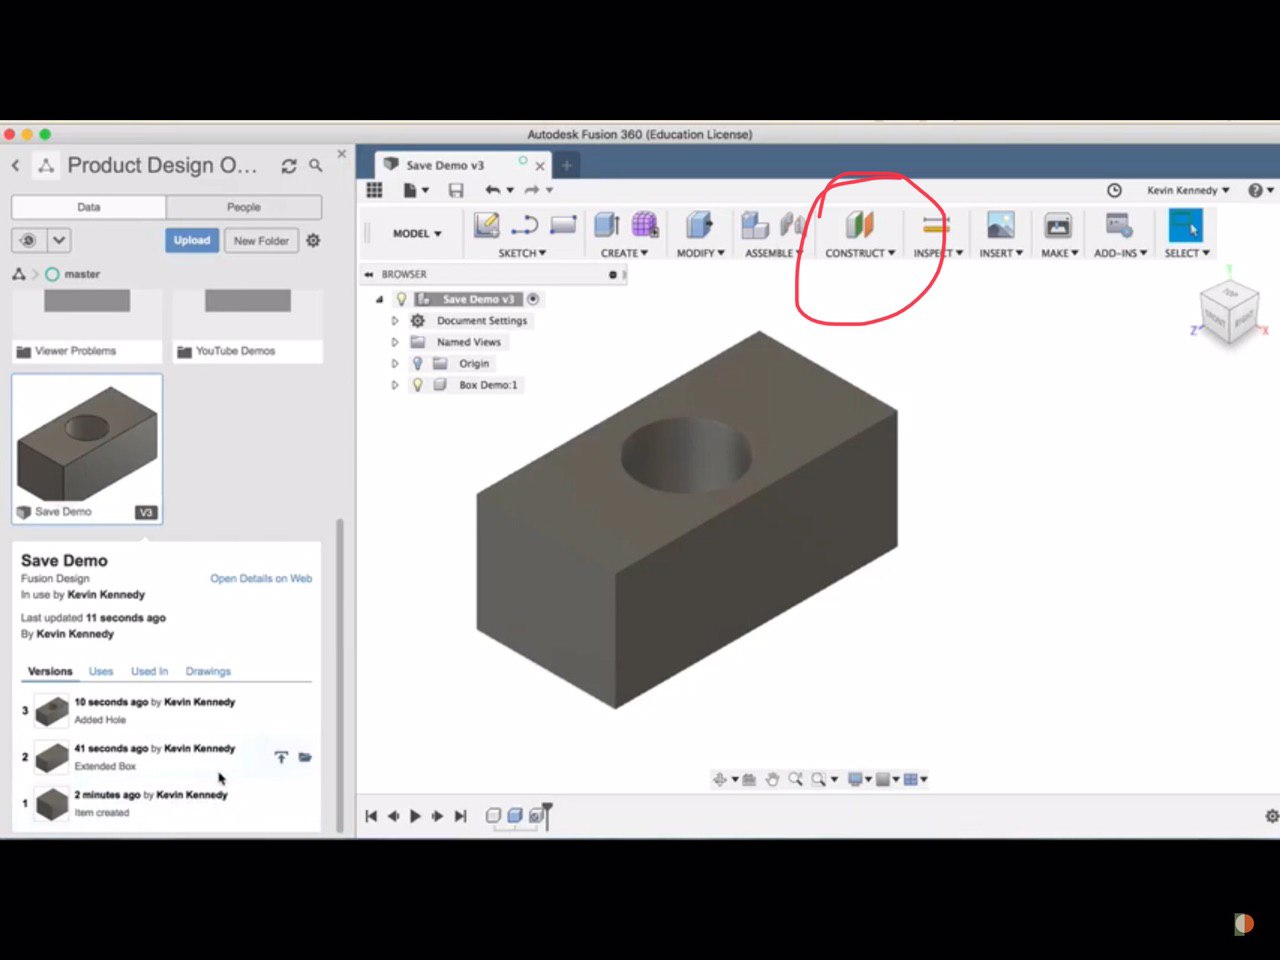1280x960 pixels.
Task: Open the SKETCH menu
Action: coord(522,253)
